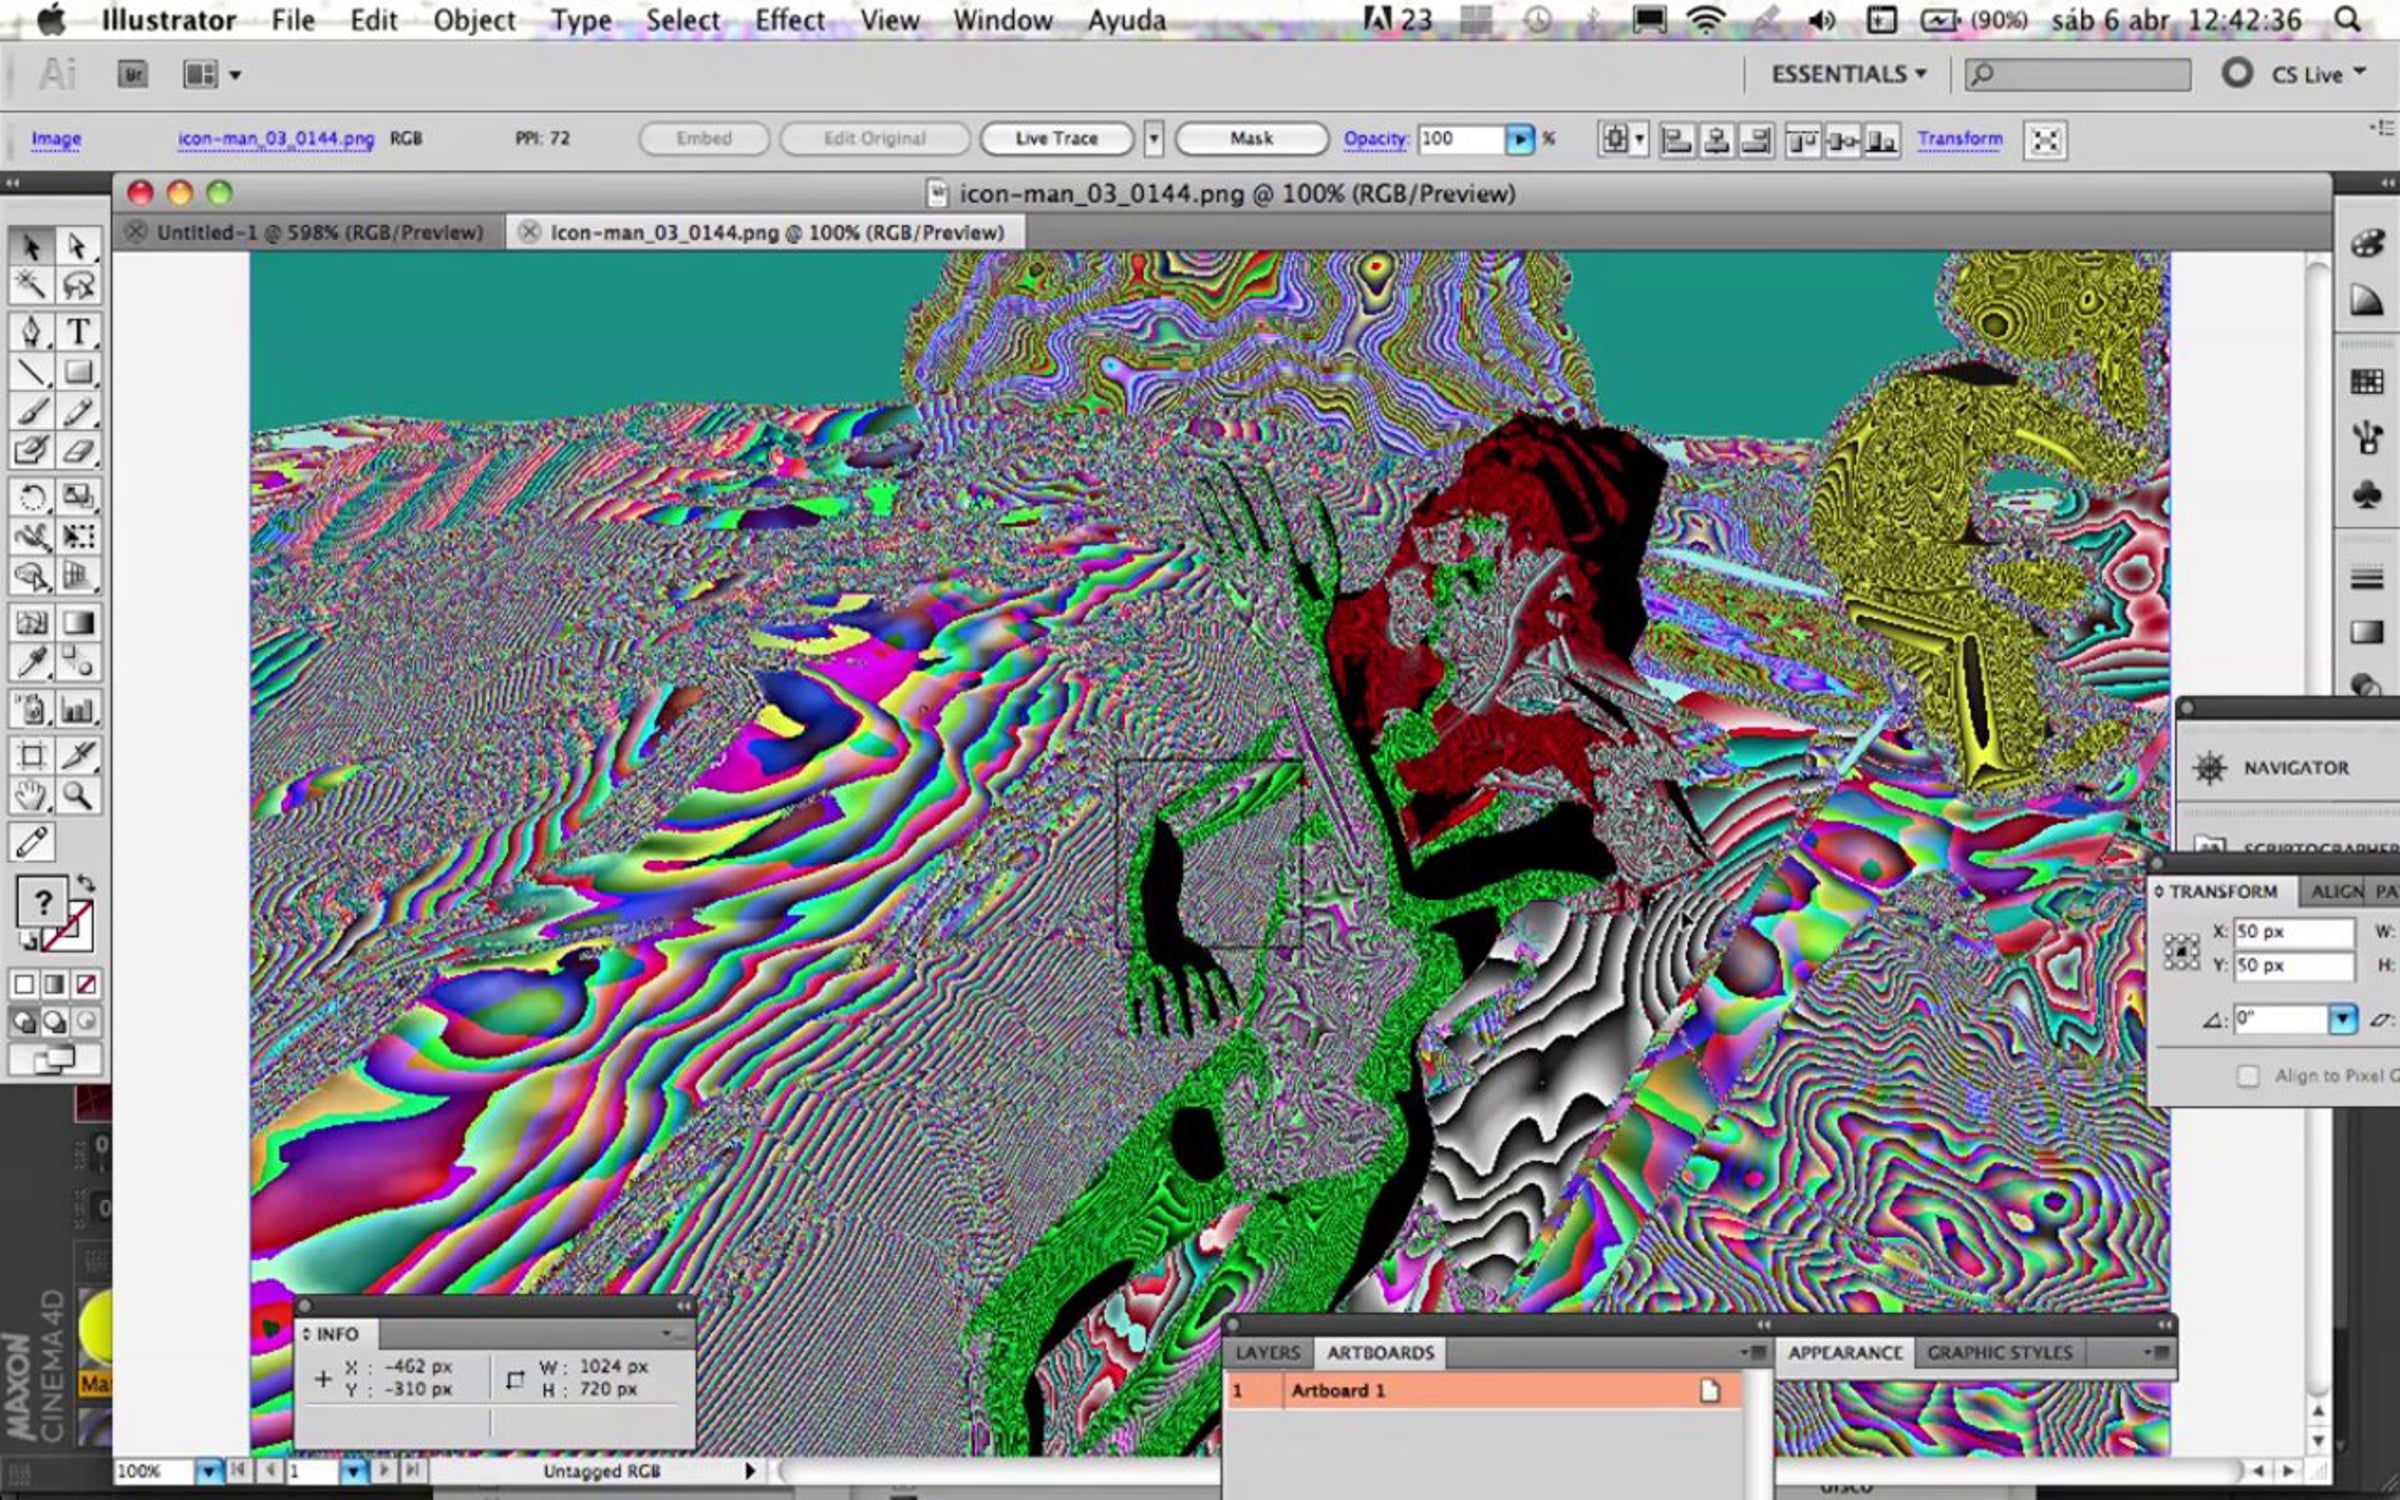The image size is (2400, 1500).
Task: Open the ESSENTIALS workspace switcher
Action: pyautogui.click(x=1848, y=74)
